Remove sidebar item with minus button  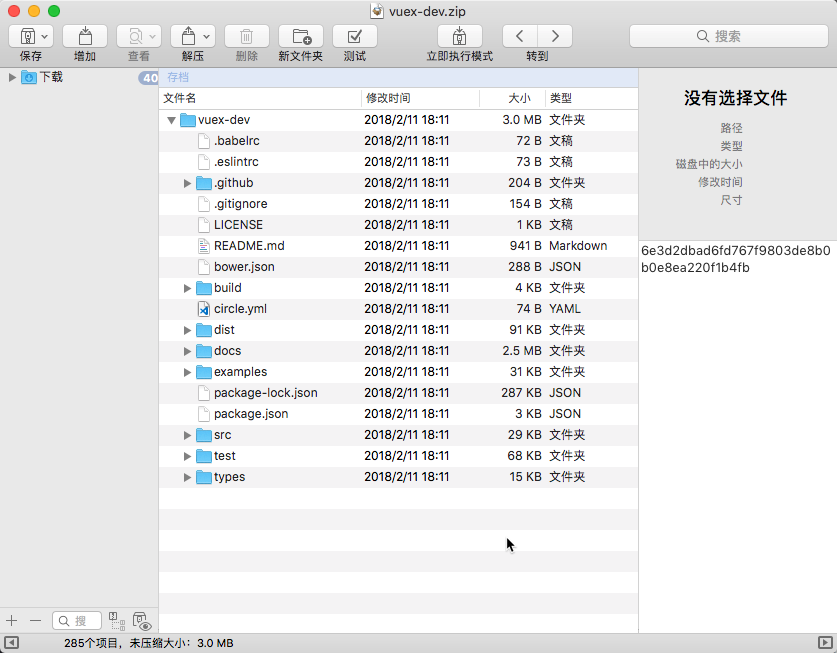[x=35, y=620]
